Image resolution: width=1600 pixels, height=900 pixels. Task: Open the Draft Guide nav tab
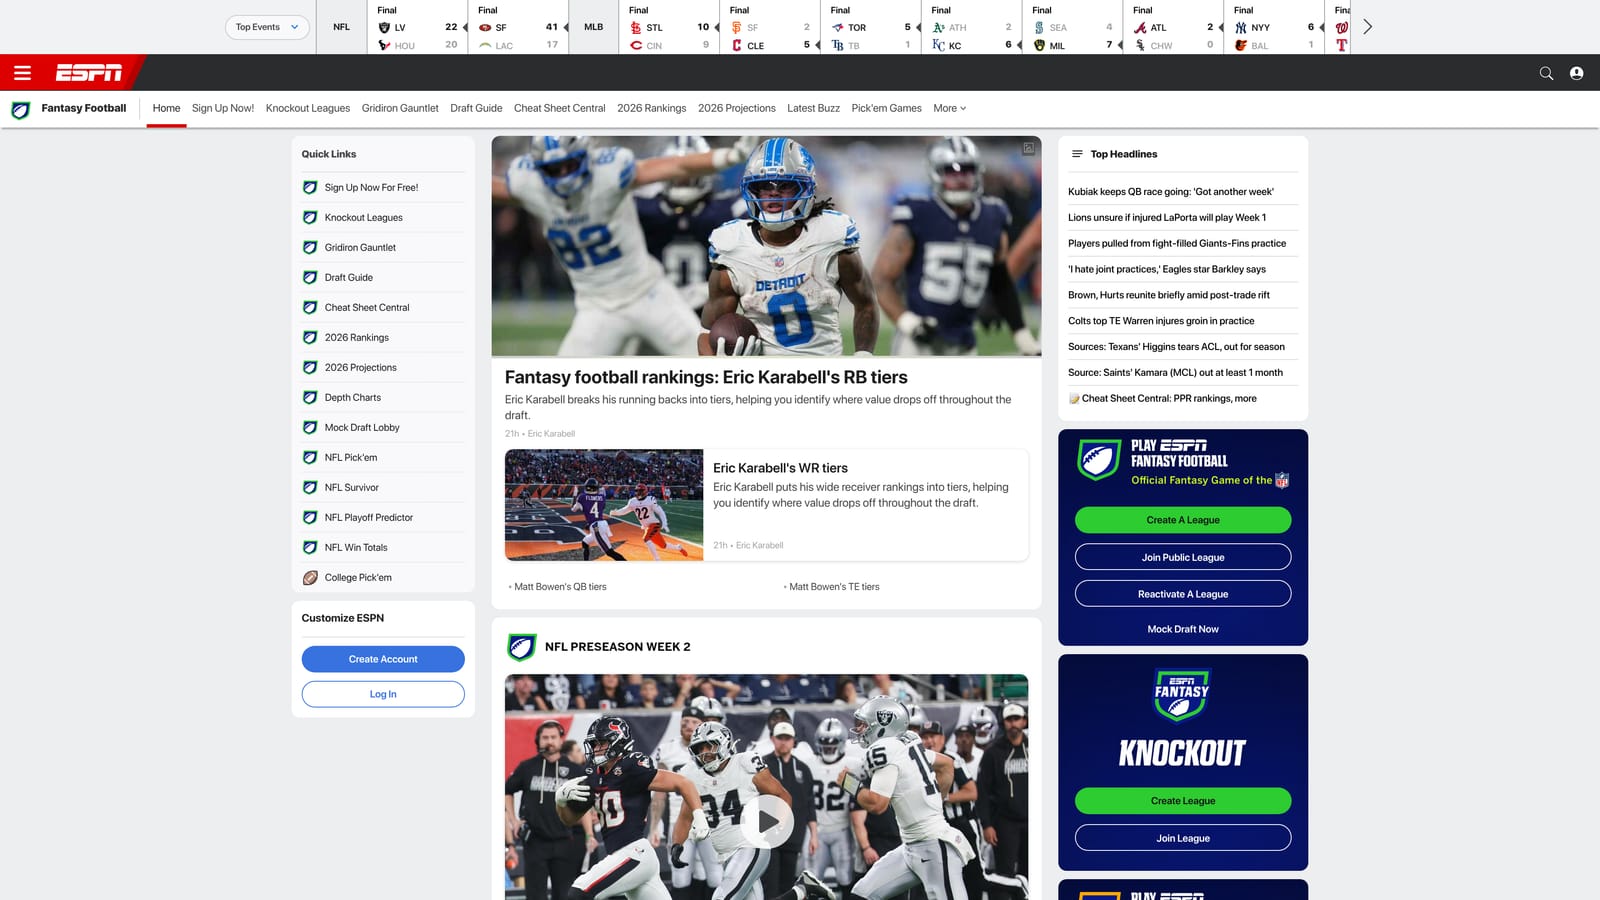(x=476, y=108)
